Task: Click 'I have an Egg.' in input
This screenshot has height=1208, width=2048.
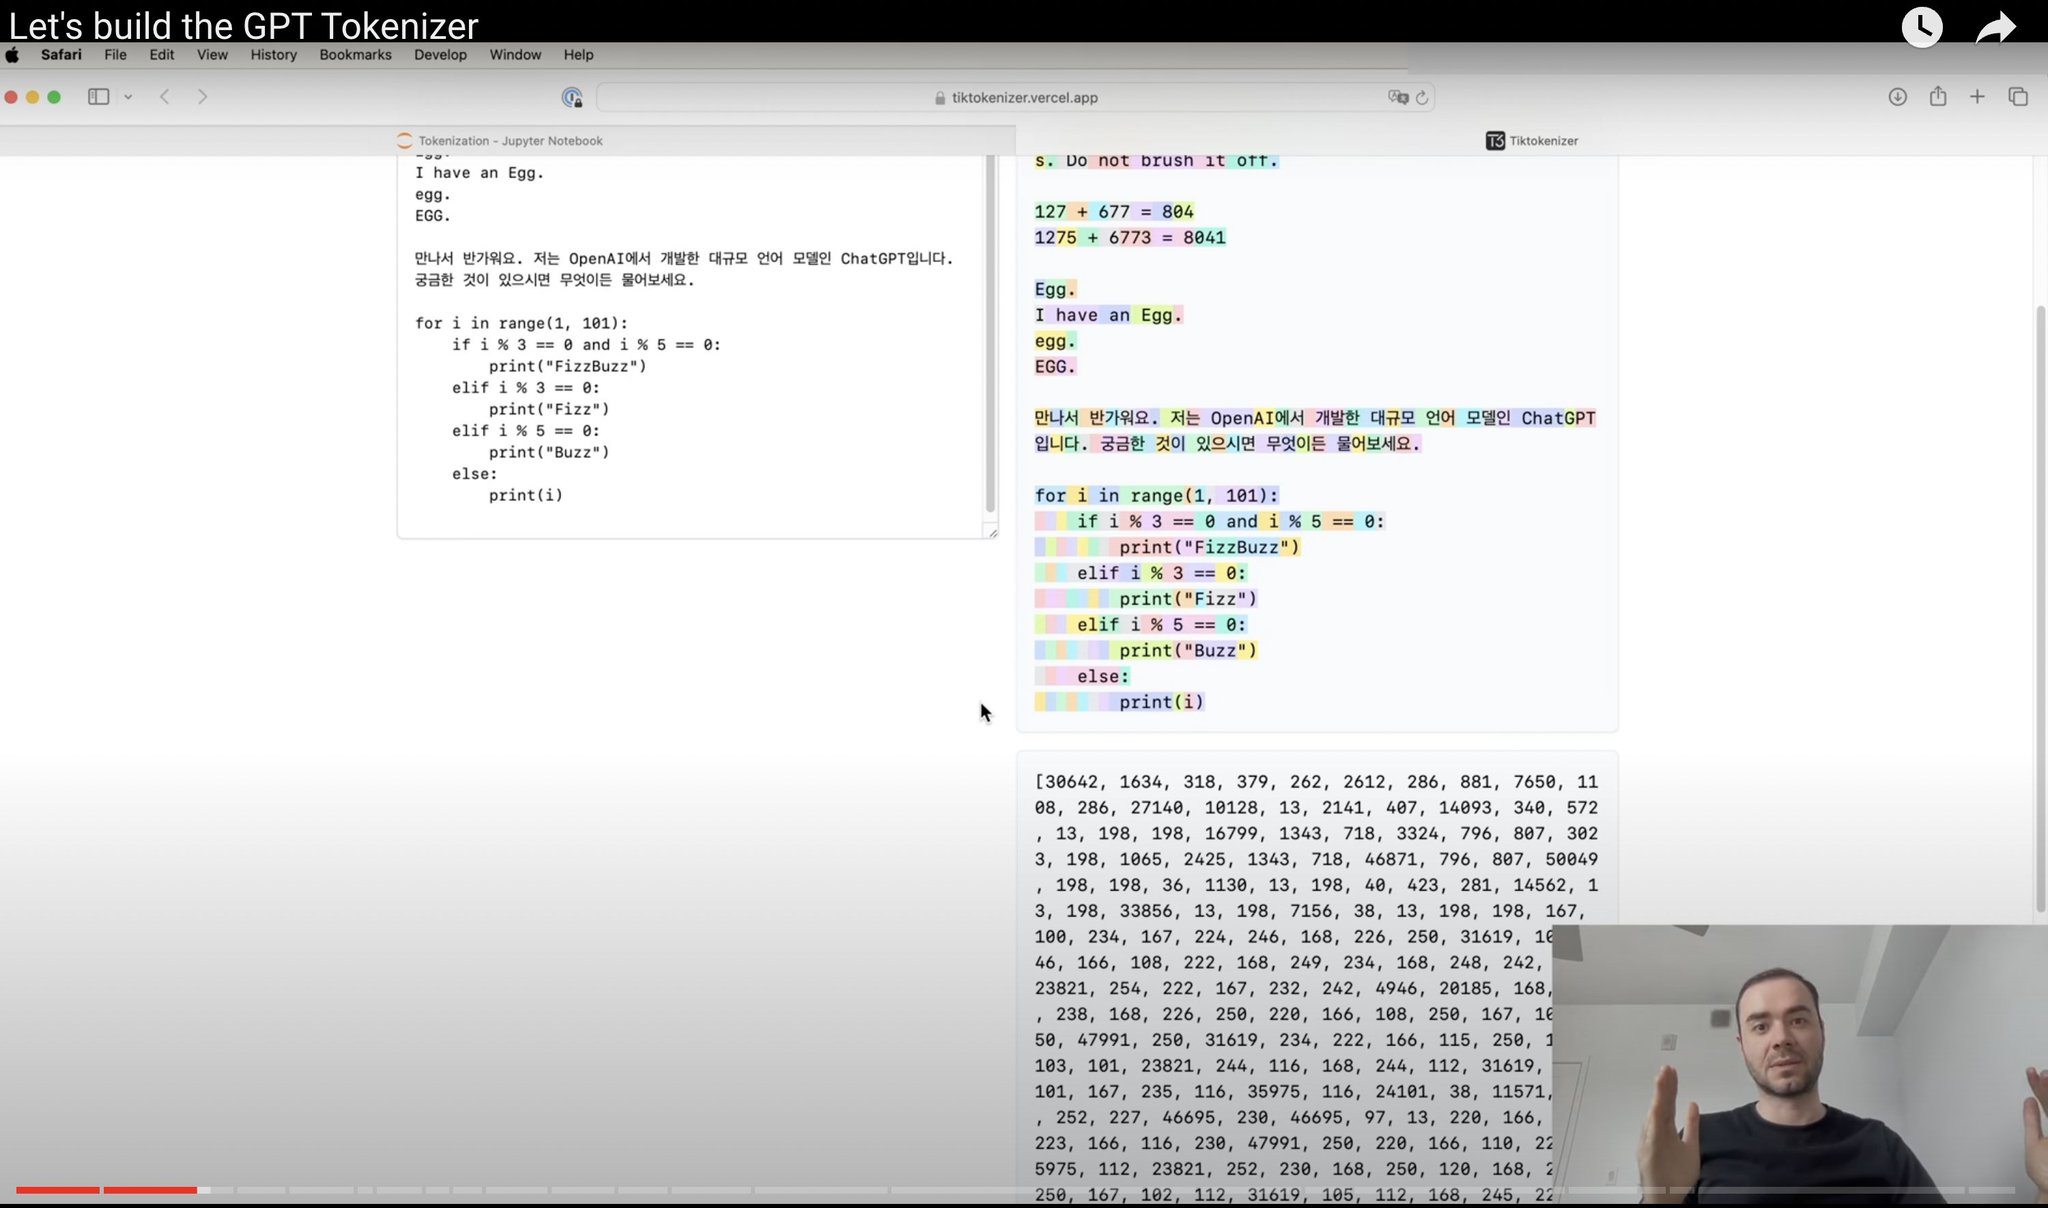Action: click(x=479, y=173)
